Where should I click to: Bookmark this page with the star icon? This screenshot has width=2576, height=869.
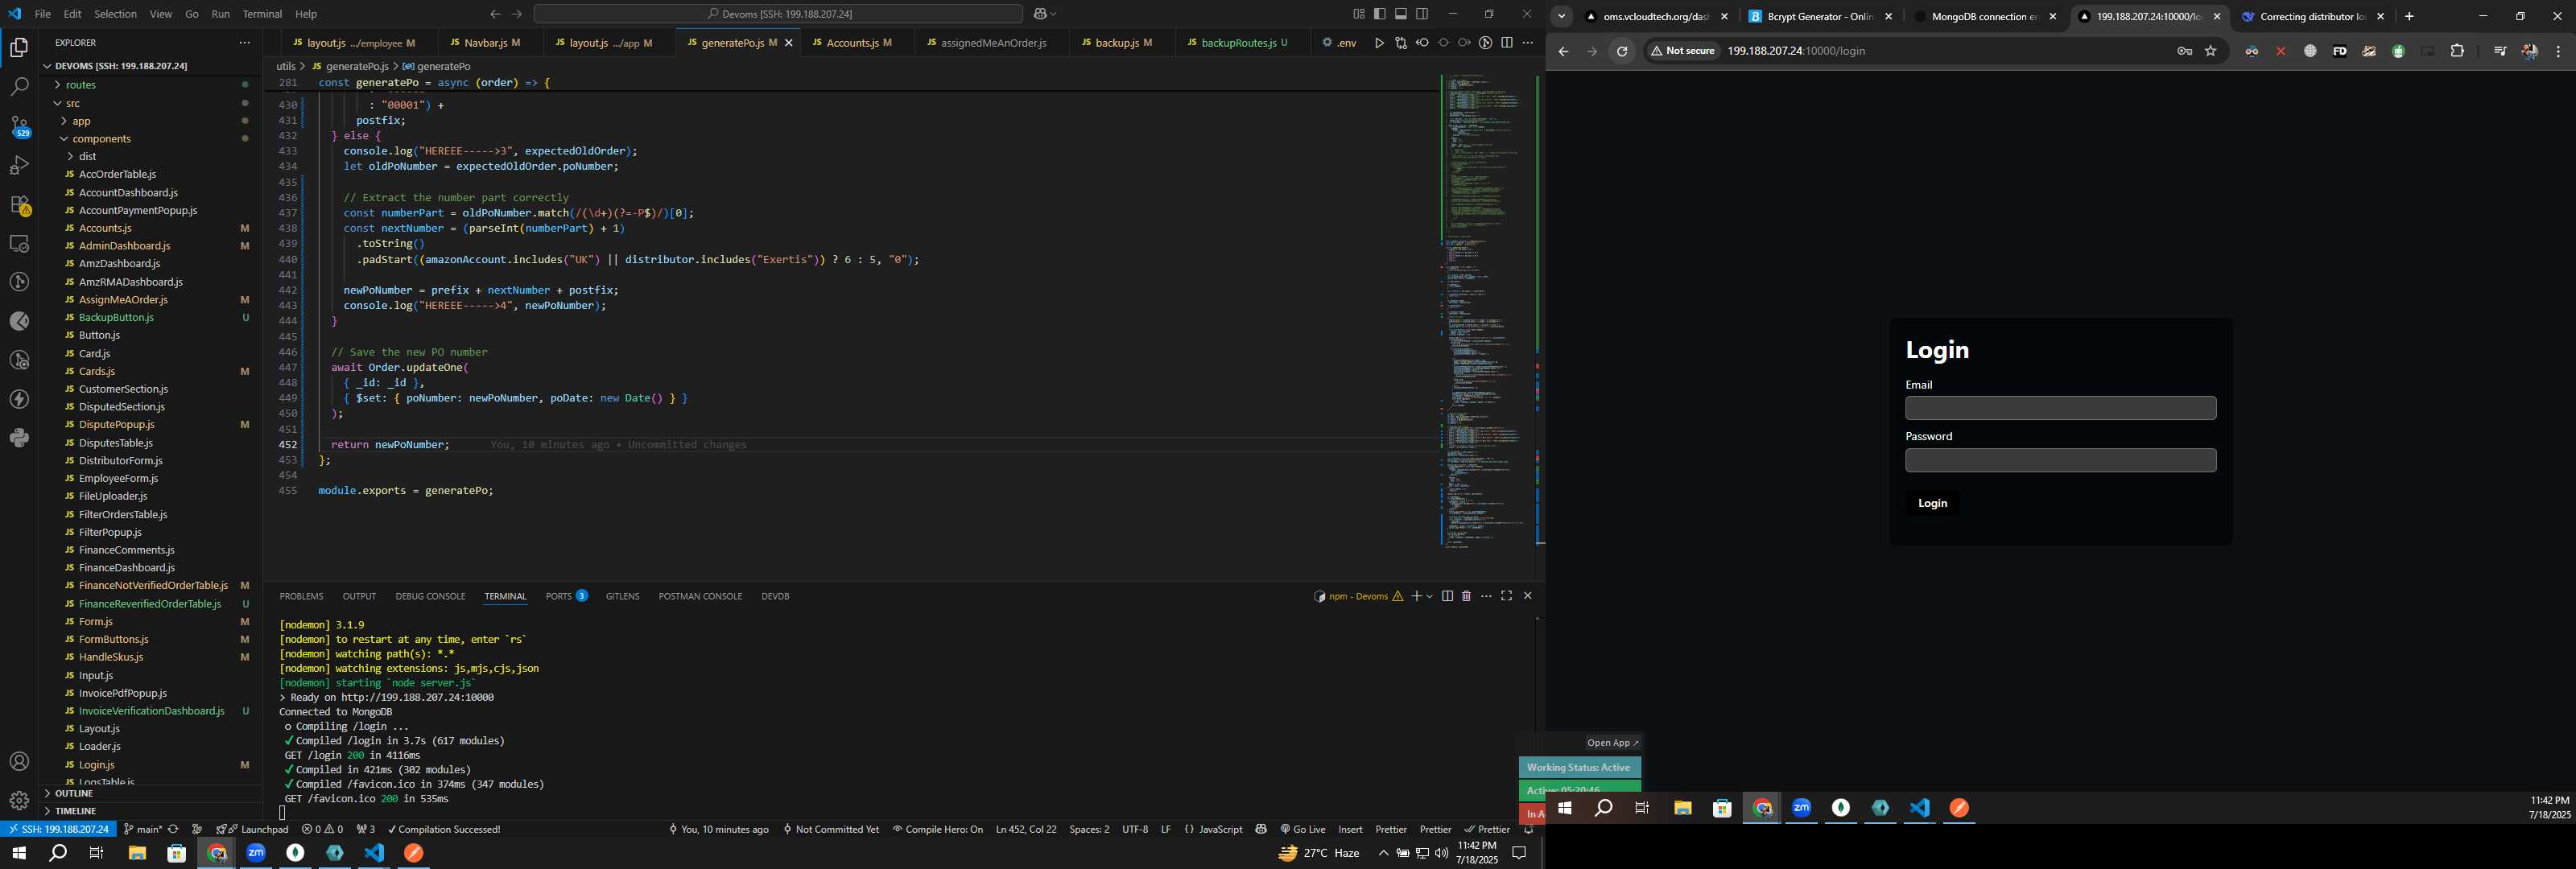click(2211, 51)
